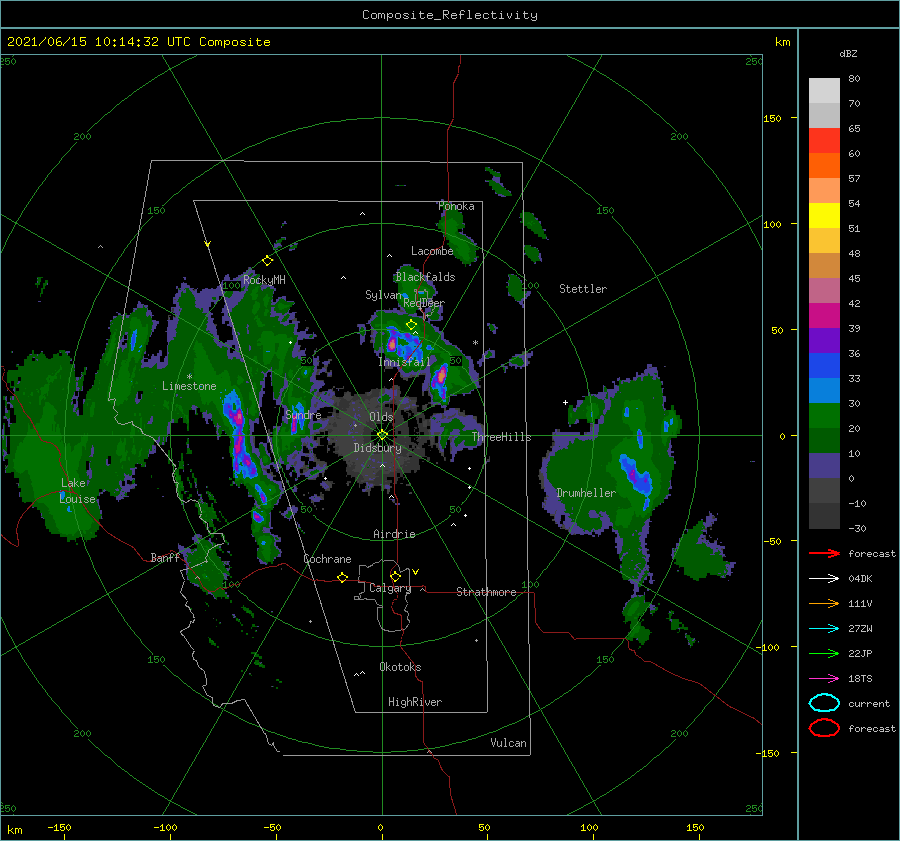Viewport: 900px width, 841px height.
Task: Click the '27ZW' legend text
Action: pyautogui.click(x=860, y=629)
